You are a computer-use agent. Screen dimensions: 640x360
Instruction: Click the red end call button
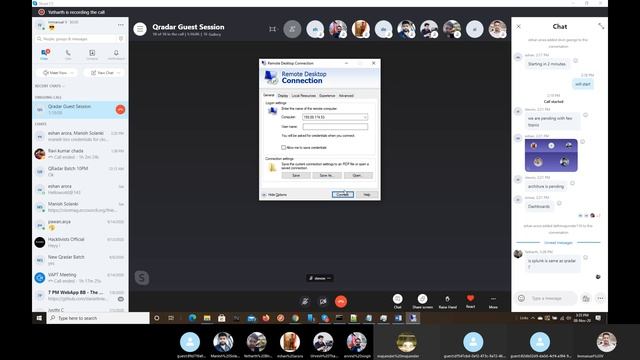tap(341, 302)
